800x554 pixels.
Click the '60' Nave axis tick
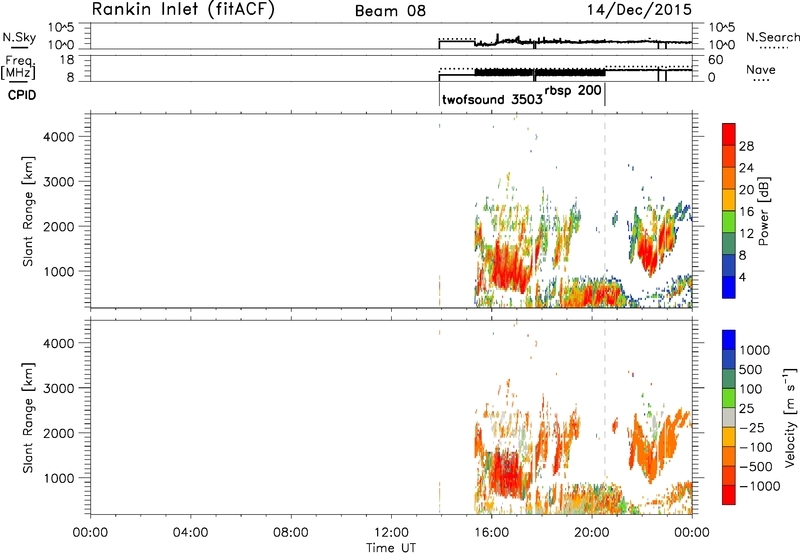click(x=715, y=60)
